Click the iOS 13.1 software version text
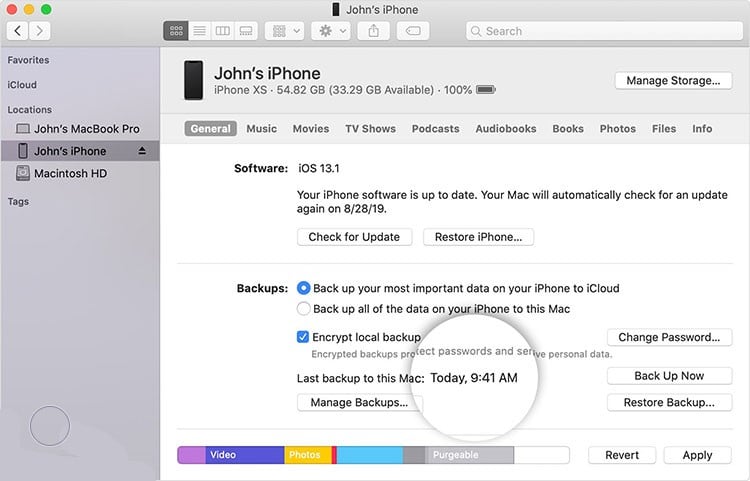The image size is (750, 481). click(x=319, y=168)
